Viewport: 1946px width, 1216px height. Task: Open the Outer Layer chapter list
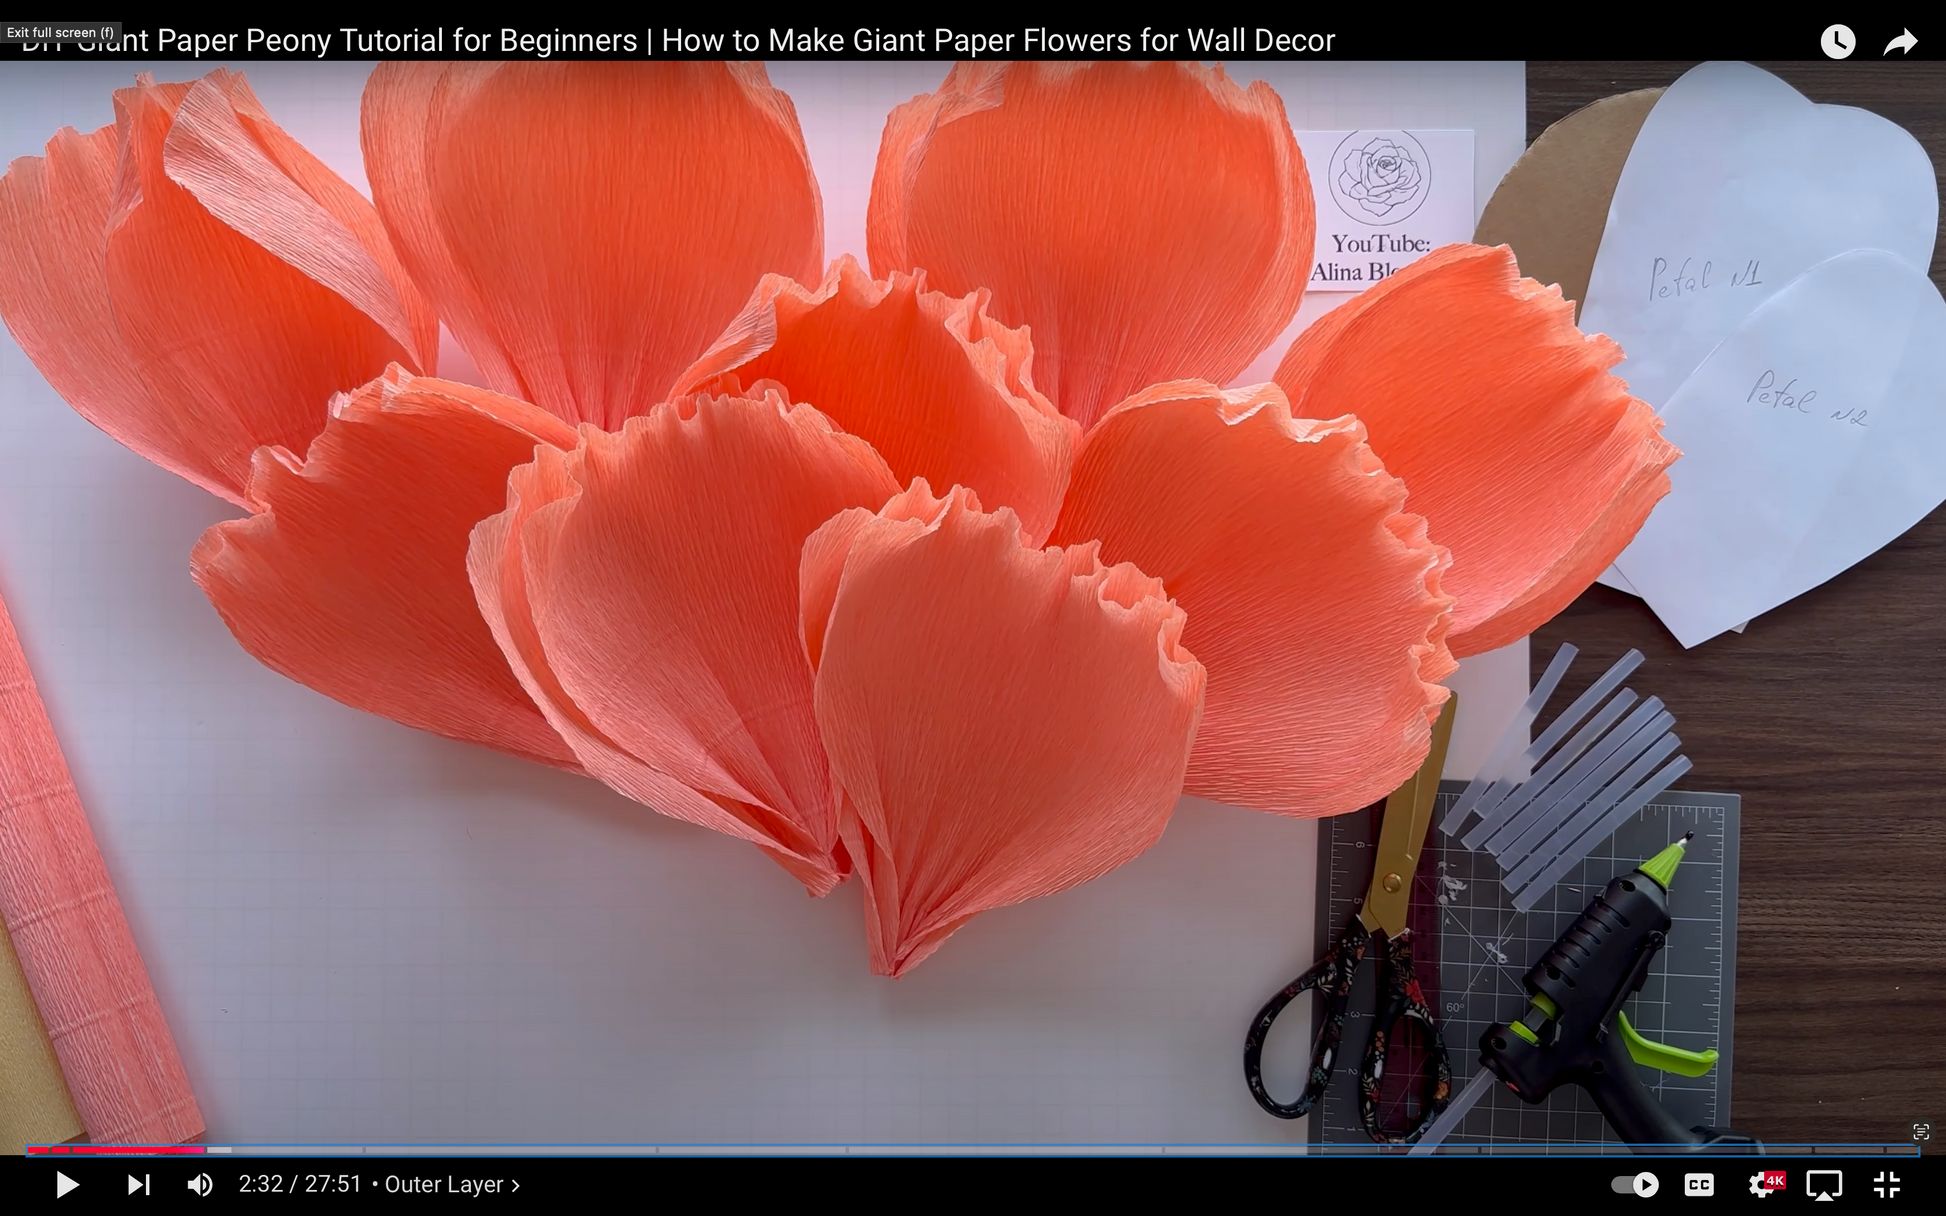coord(445,1184)
